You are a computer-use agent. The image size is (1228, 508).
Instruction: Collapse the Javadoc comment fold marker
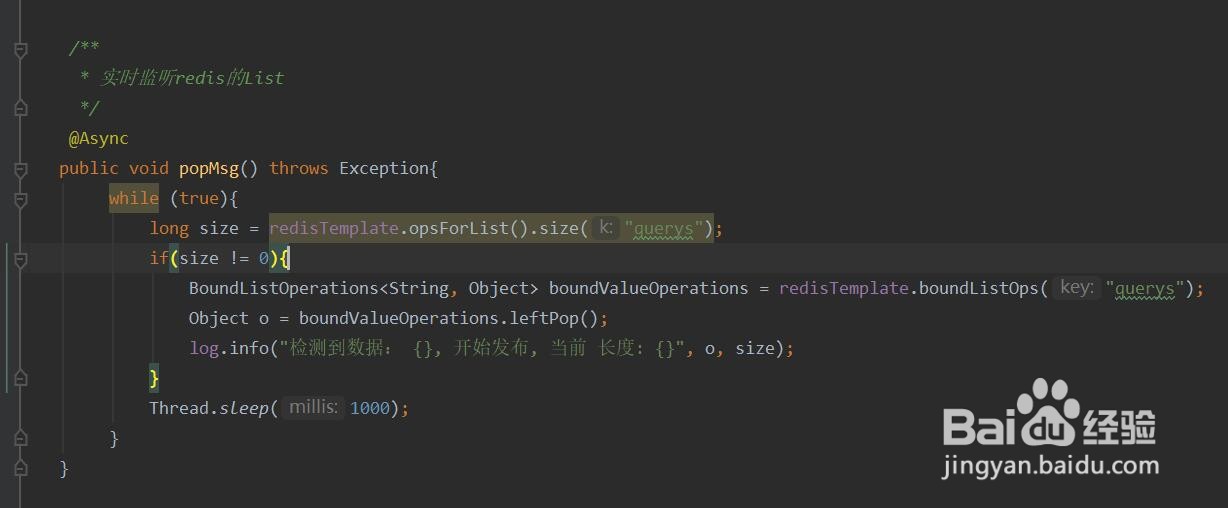(20, 49)
